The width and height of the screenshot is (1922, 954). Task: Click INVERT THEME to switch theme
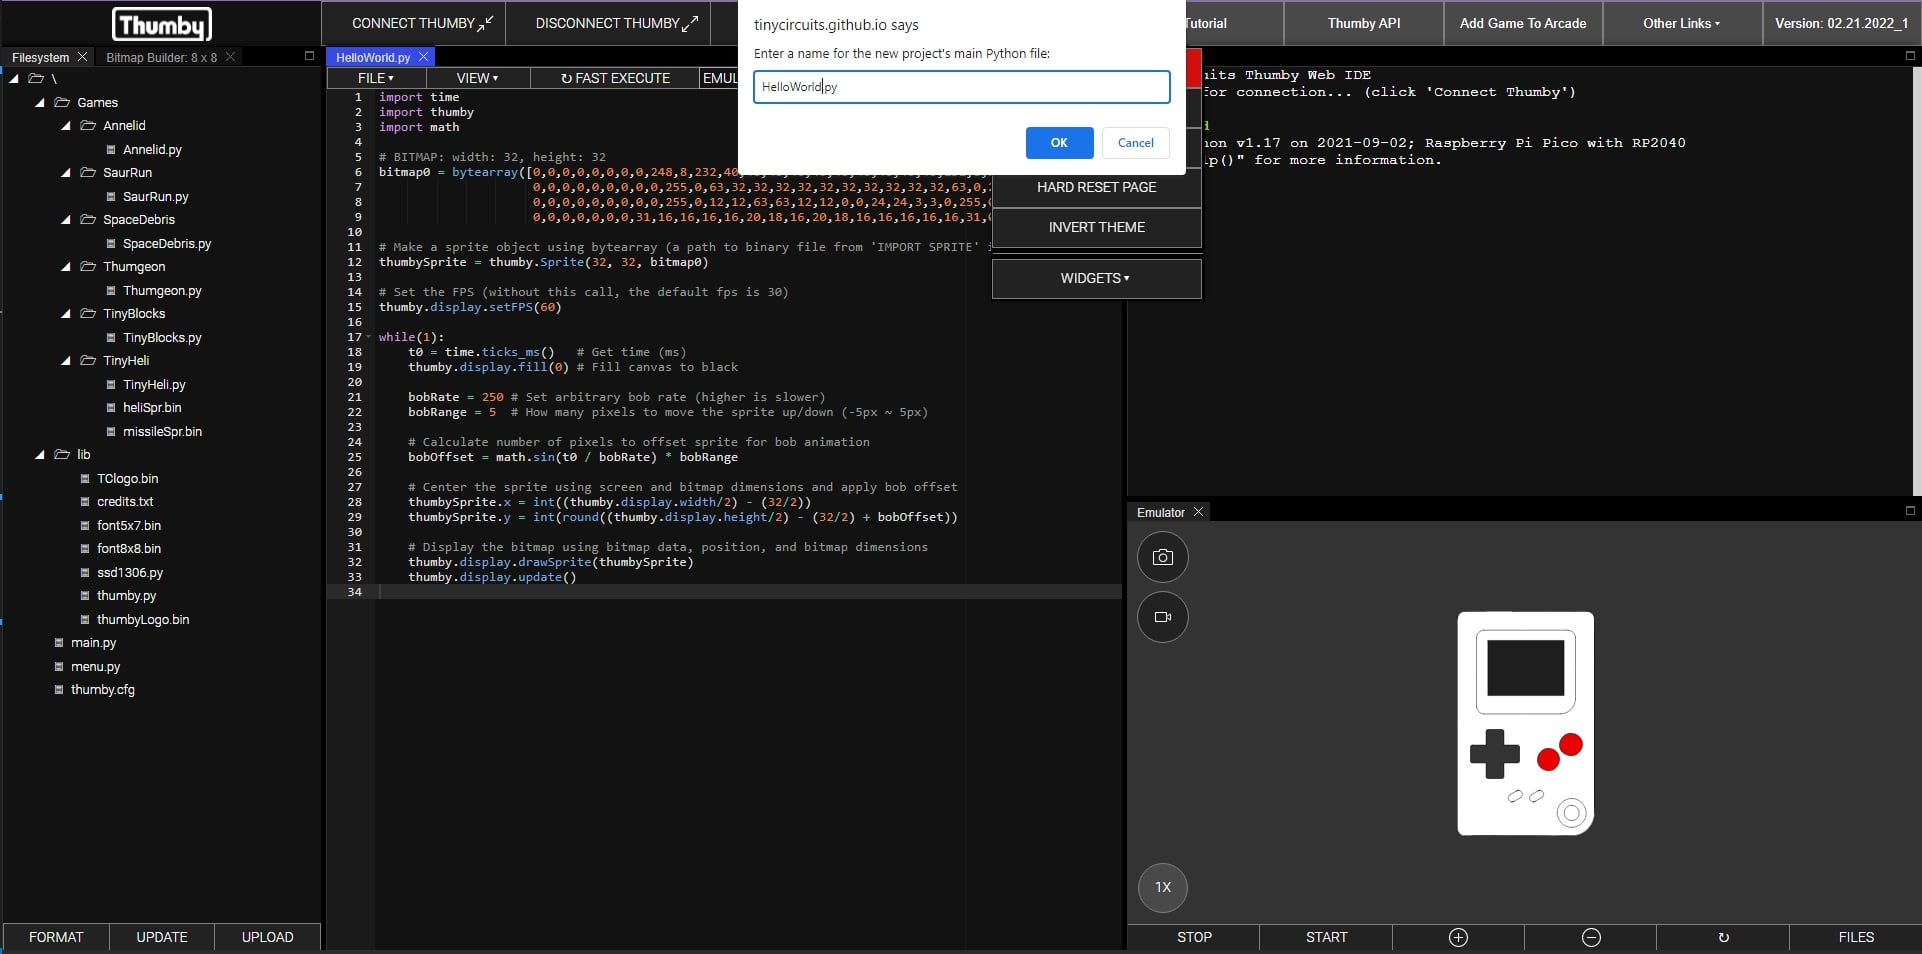coord(1096,228)
